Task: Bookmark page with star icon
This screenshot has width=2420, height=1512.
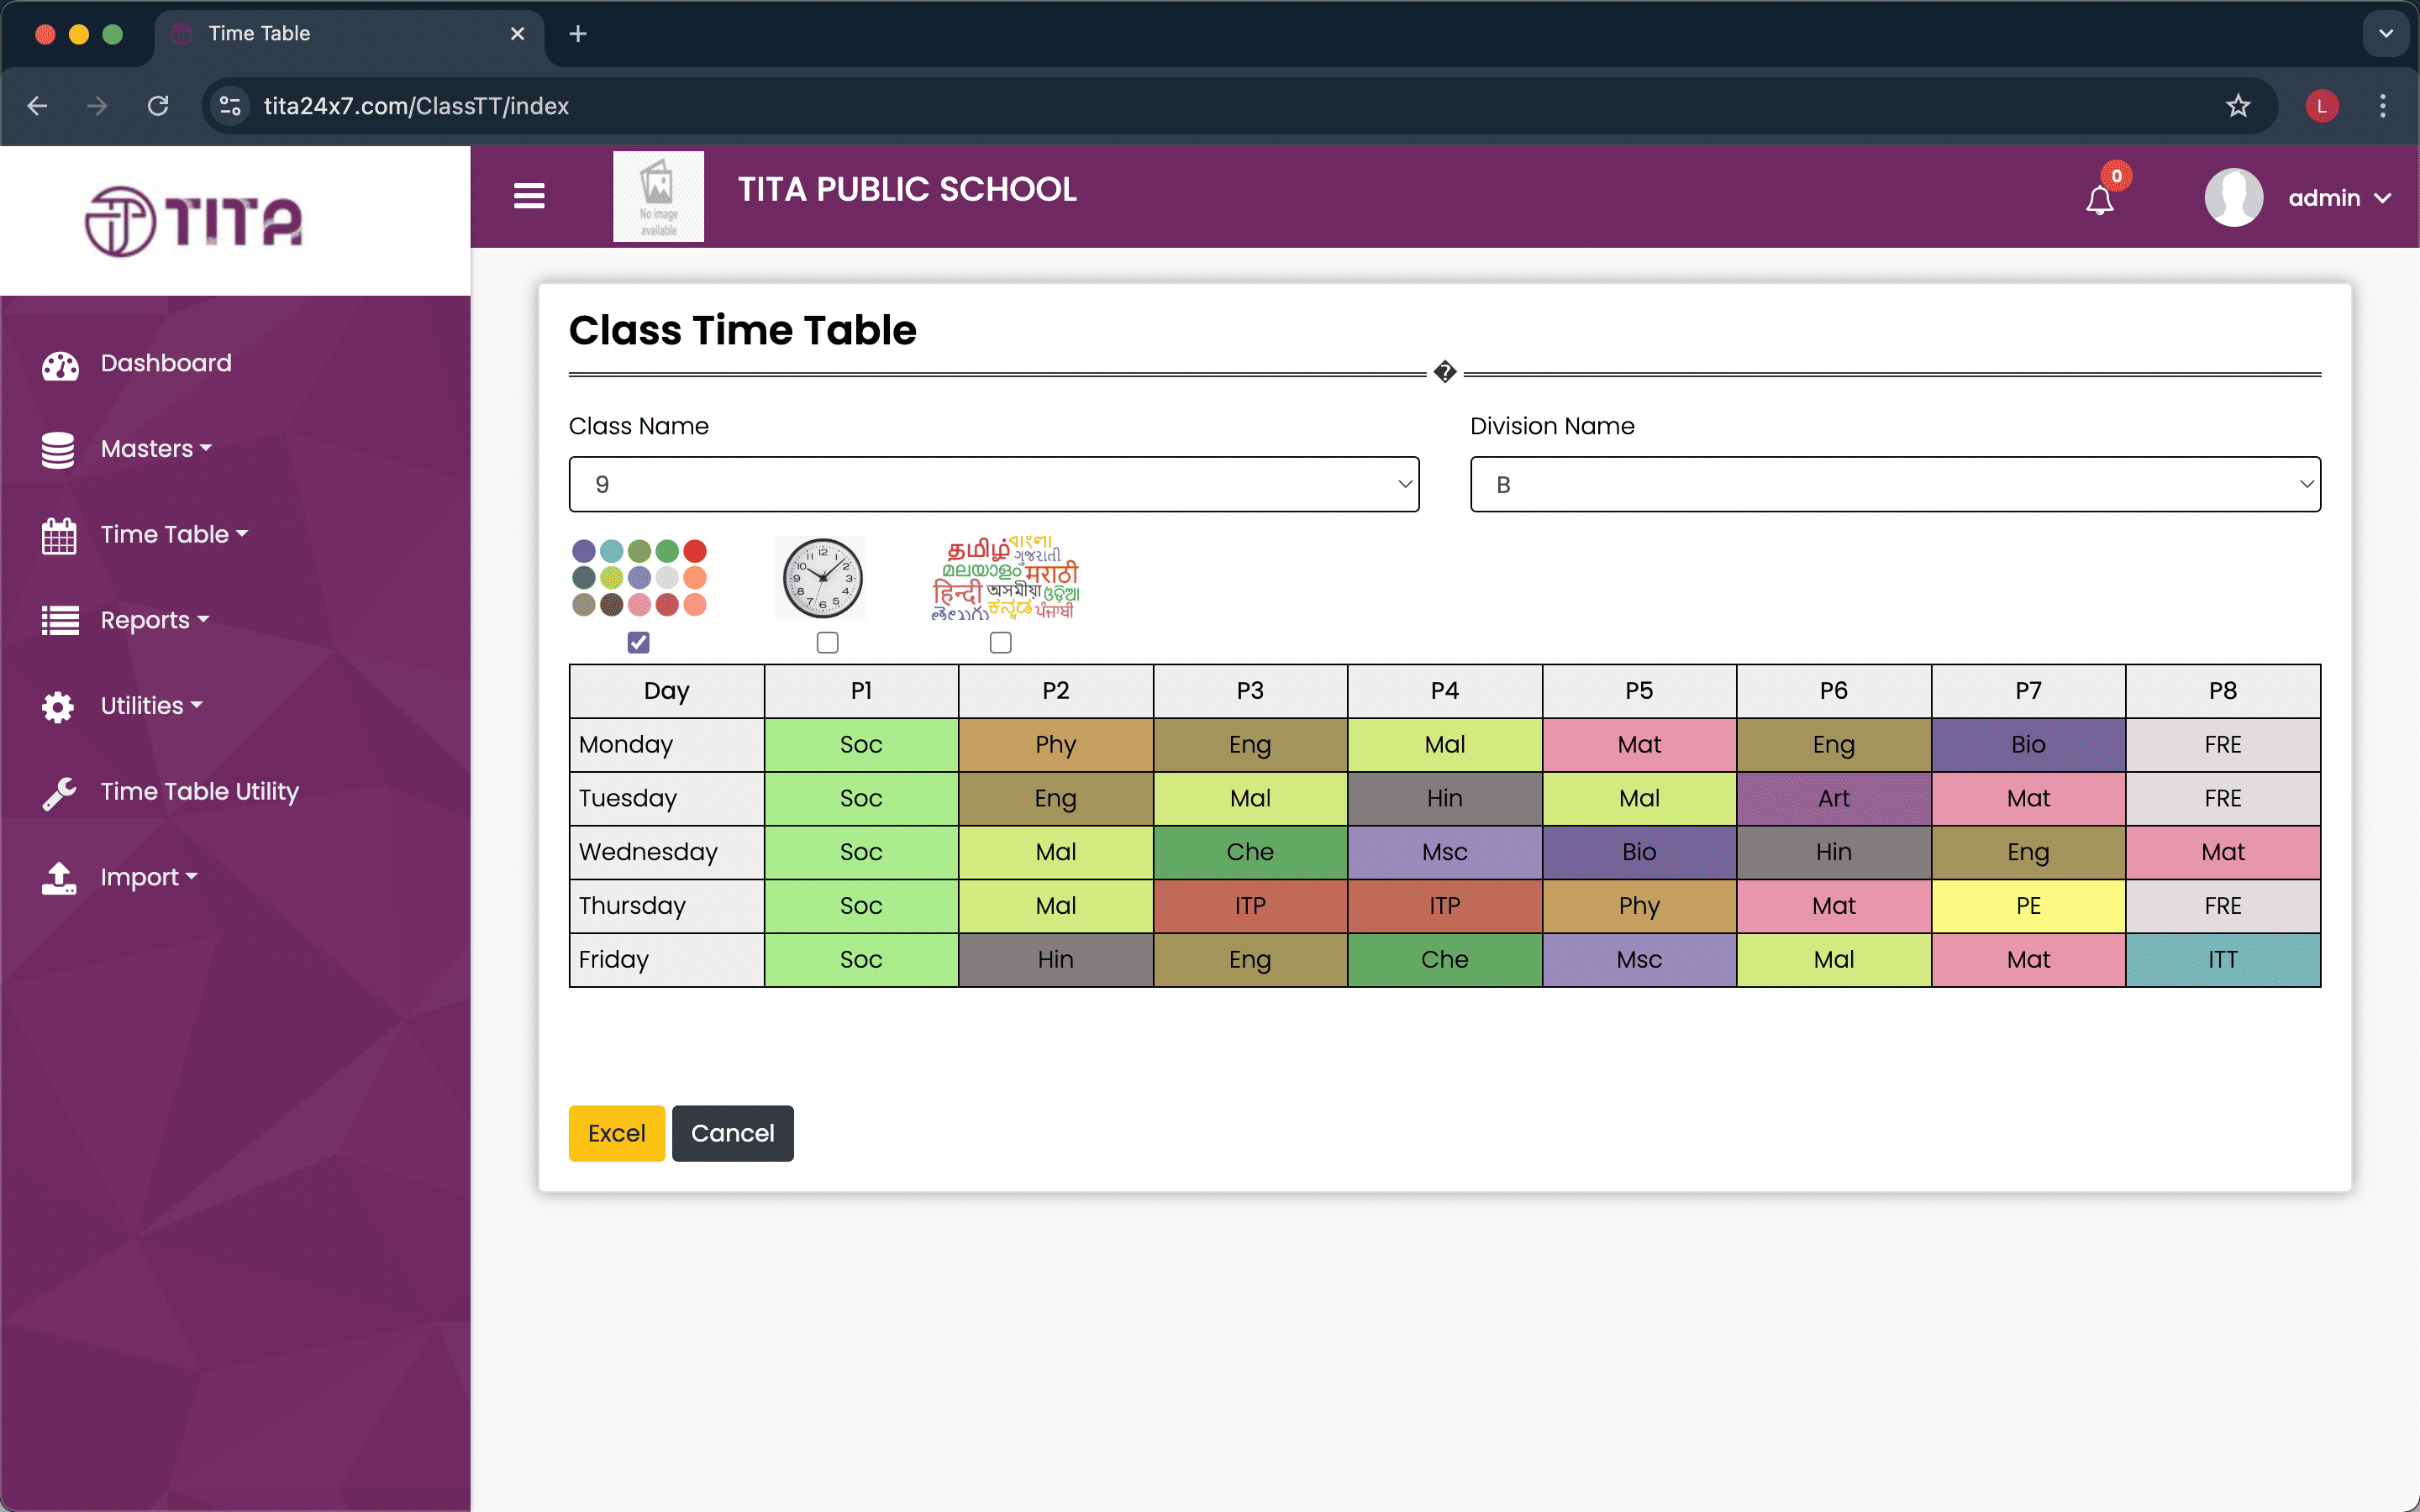Action: pos(2237,106)
